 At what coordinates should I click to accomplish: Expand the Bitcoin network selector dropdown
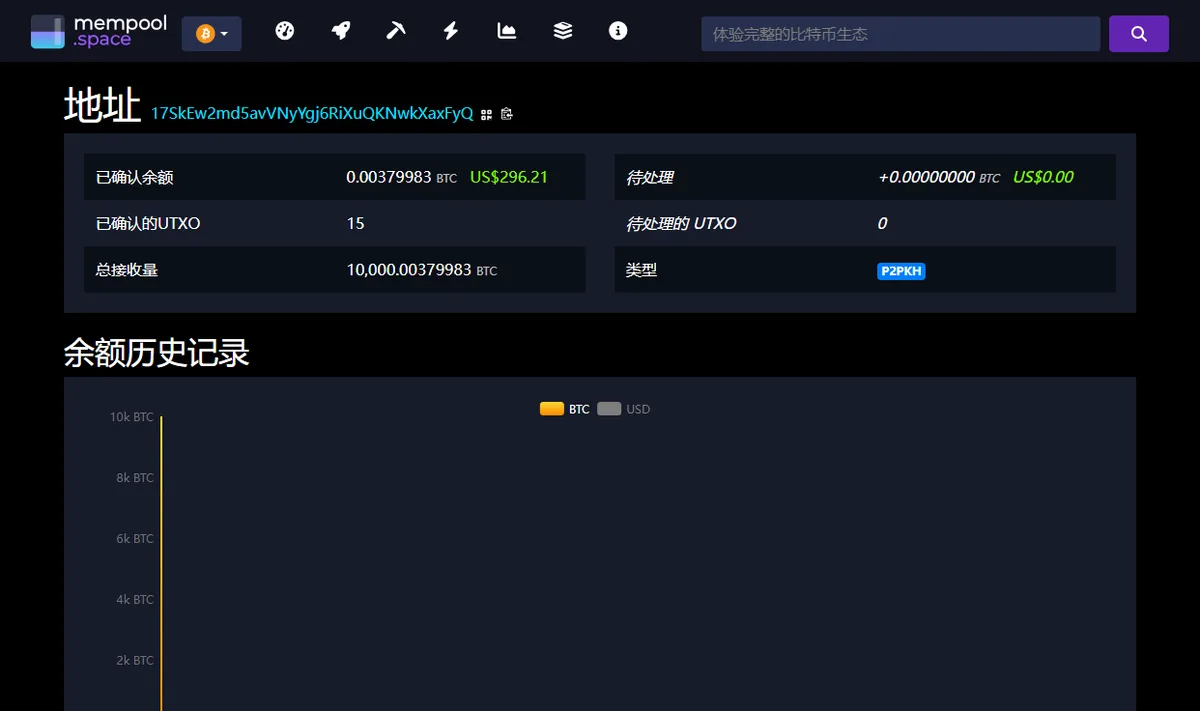(x=211, y=34)
